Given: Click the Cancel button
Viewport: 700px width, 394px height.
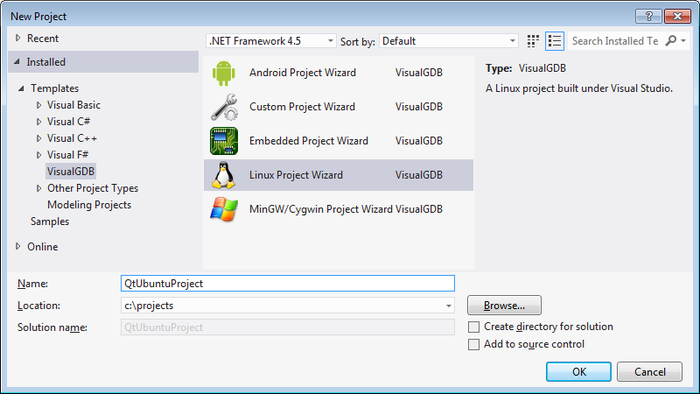Looking at the screenshot, I should (650, 372).
